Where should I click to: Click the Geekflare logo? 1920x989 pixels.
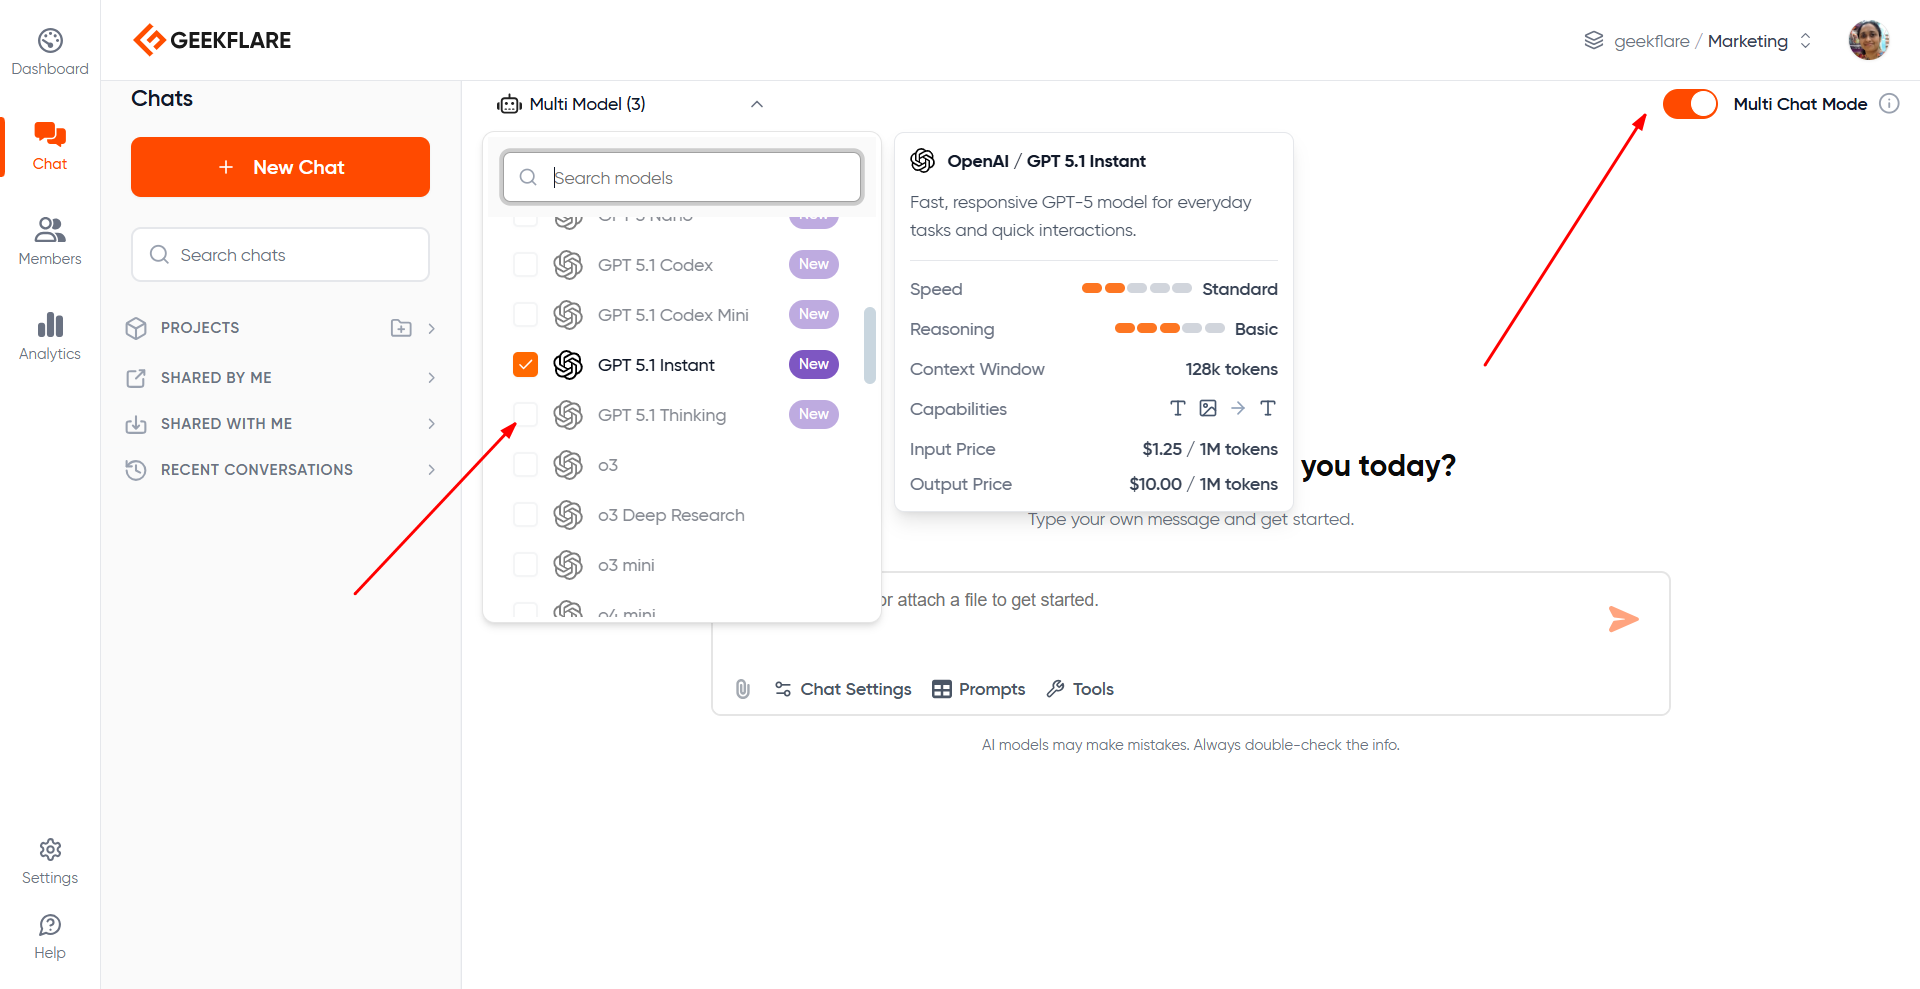point(212,40)
